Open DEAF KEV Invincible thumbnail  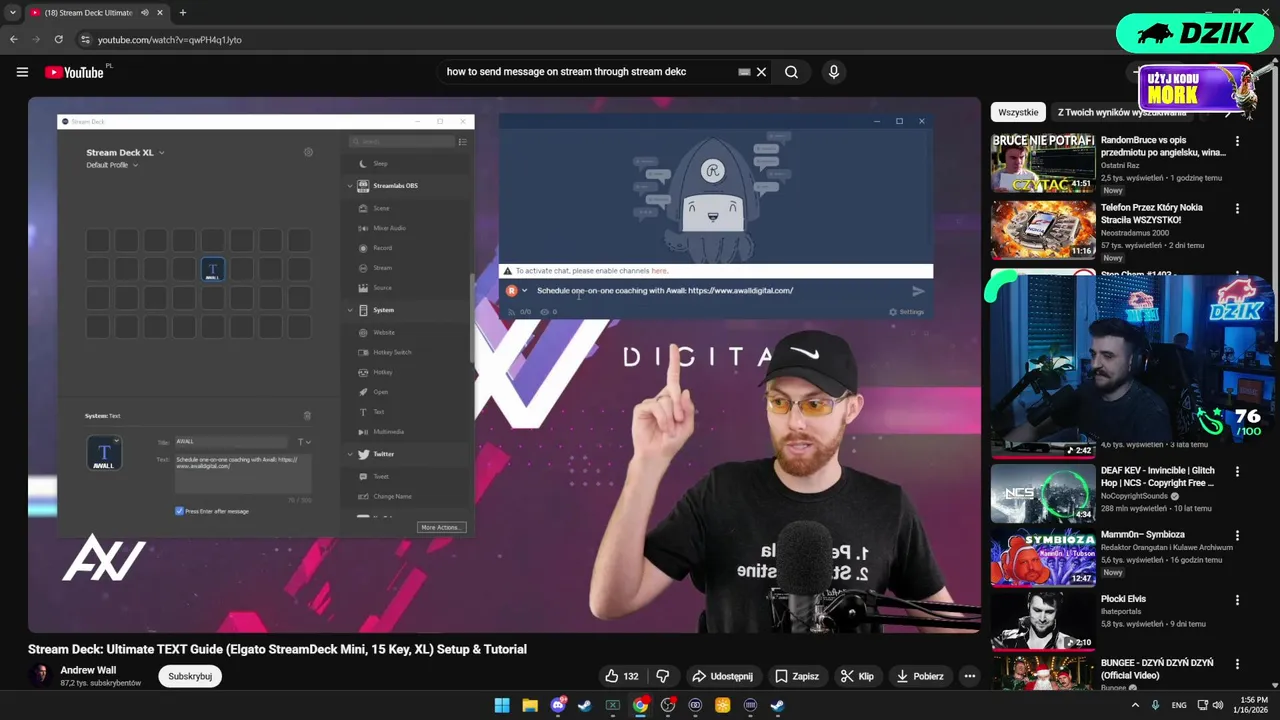pos(1042,492)
